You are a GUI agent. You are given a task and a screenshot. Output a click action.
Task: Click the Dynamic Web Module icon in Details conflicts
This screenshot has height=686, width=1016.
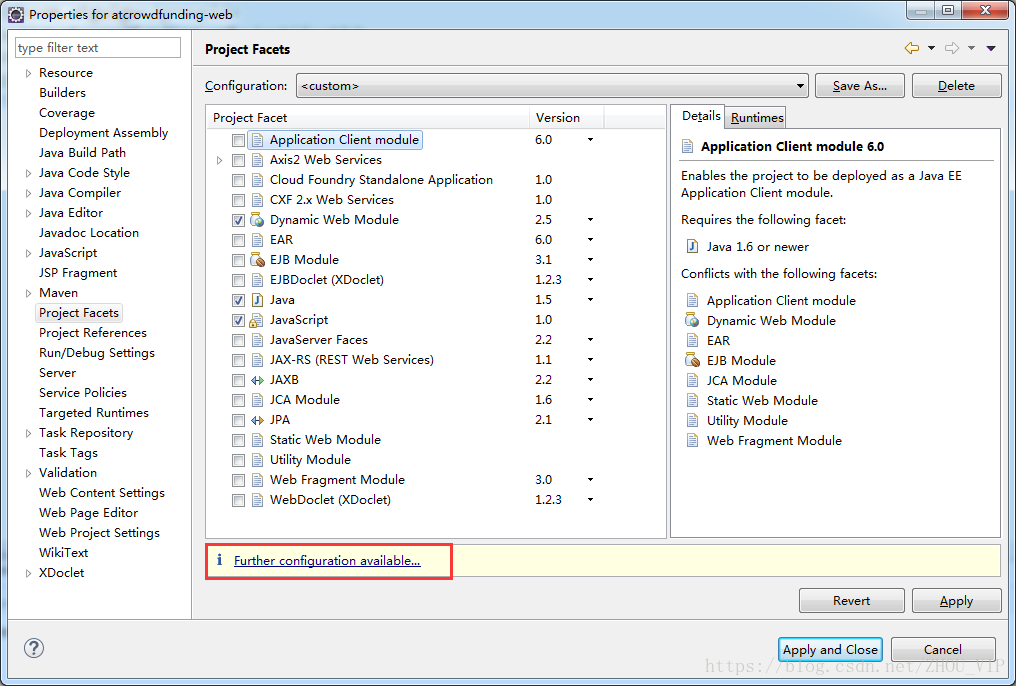(x=692, y=320)
